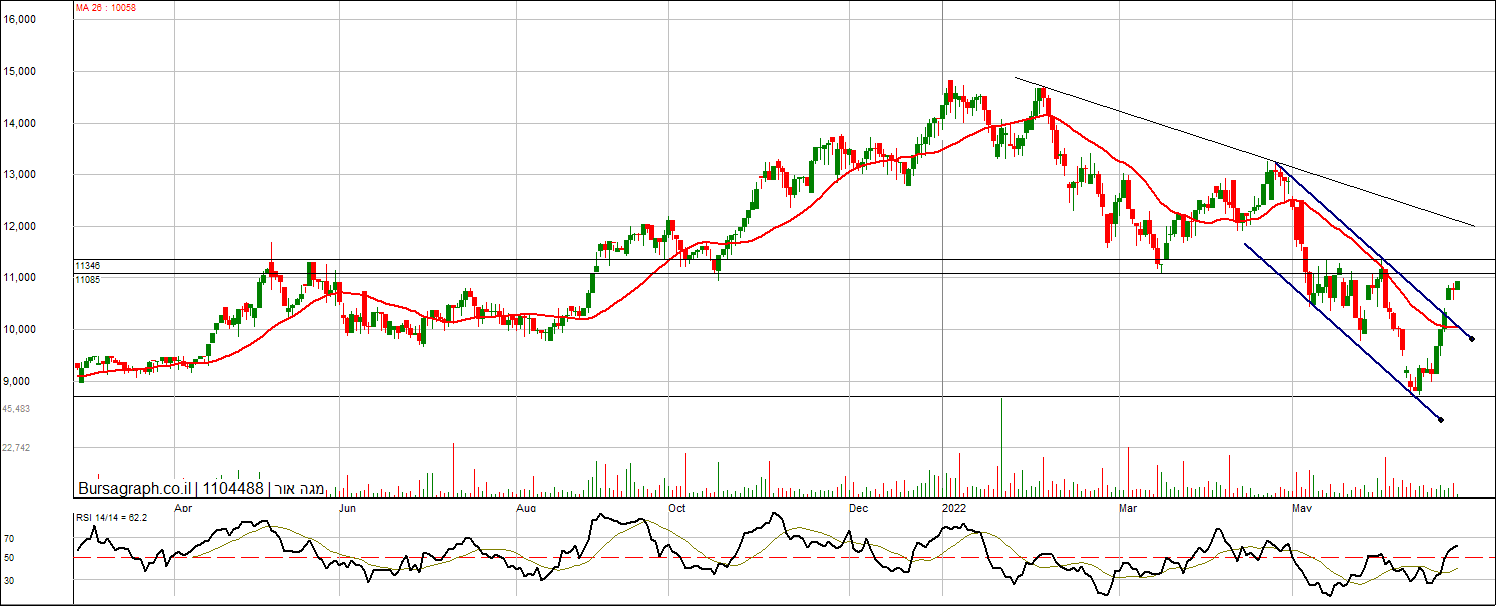
Task: Click the lower blue channel line end dot
Action: click(1440, 419)
